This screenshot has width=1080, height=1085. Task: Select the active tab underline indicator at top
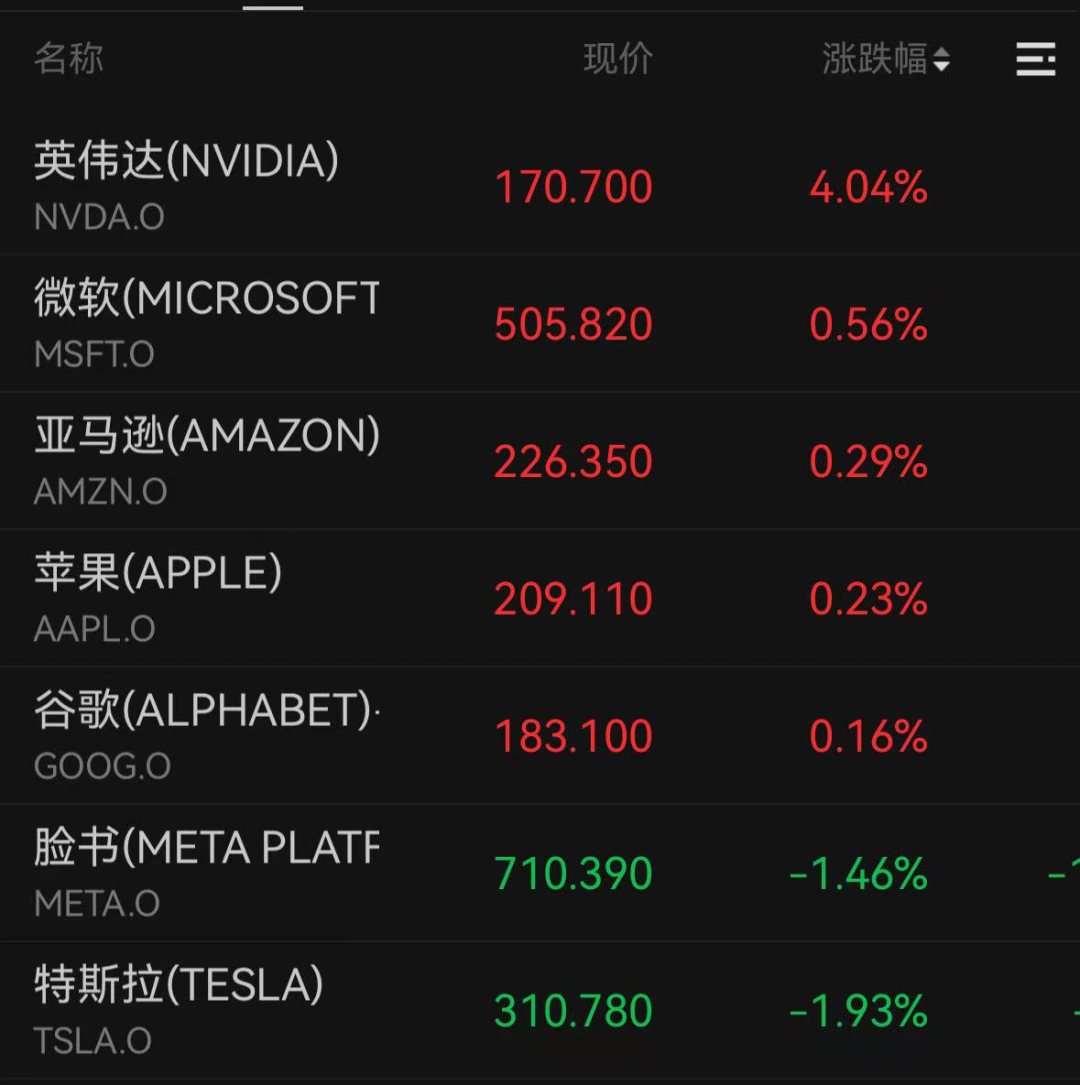point(272,6)
